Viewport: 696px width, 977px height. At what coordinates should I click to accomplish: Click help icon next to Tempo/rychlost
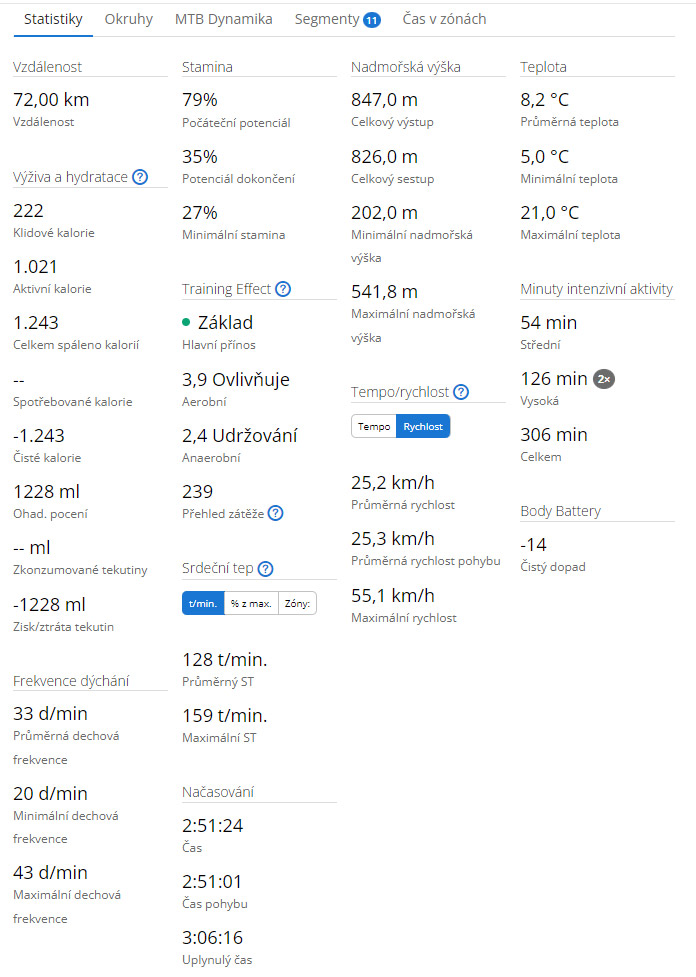click(461, 392)
